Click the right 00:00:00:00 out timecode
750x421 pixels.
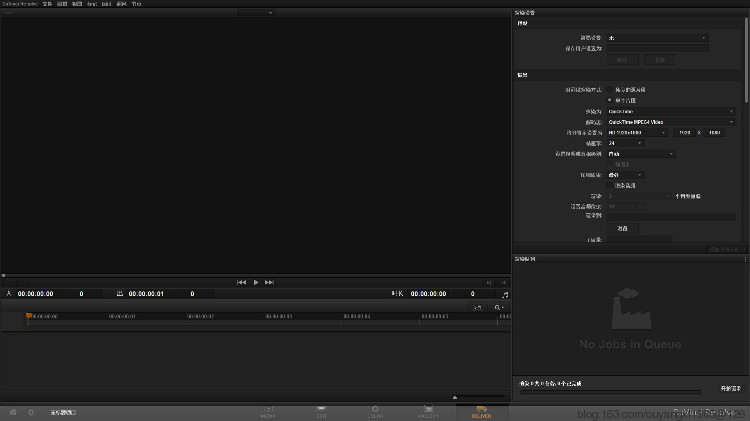tap(428, 294)
